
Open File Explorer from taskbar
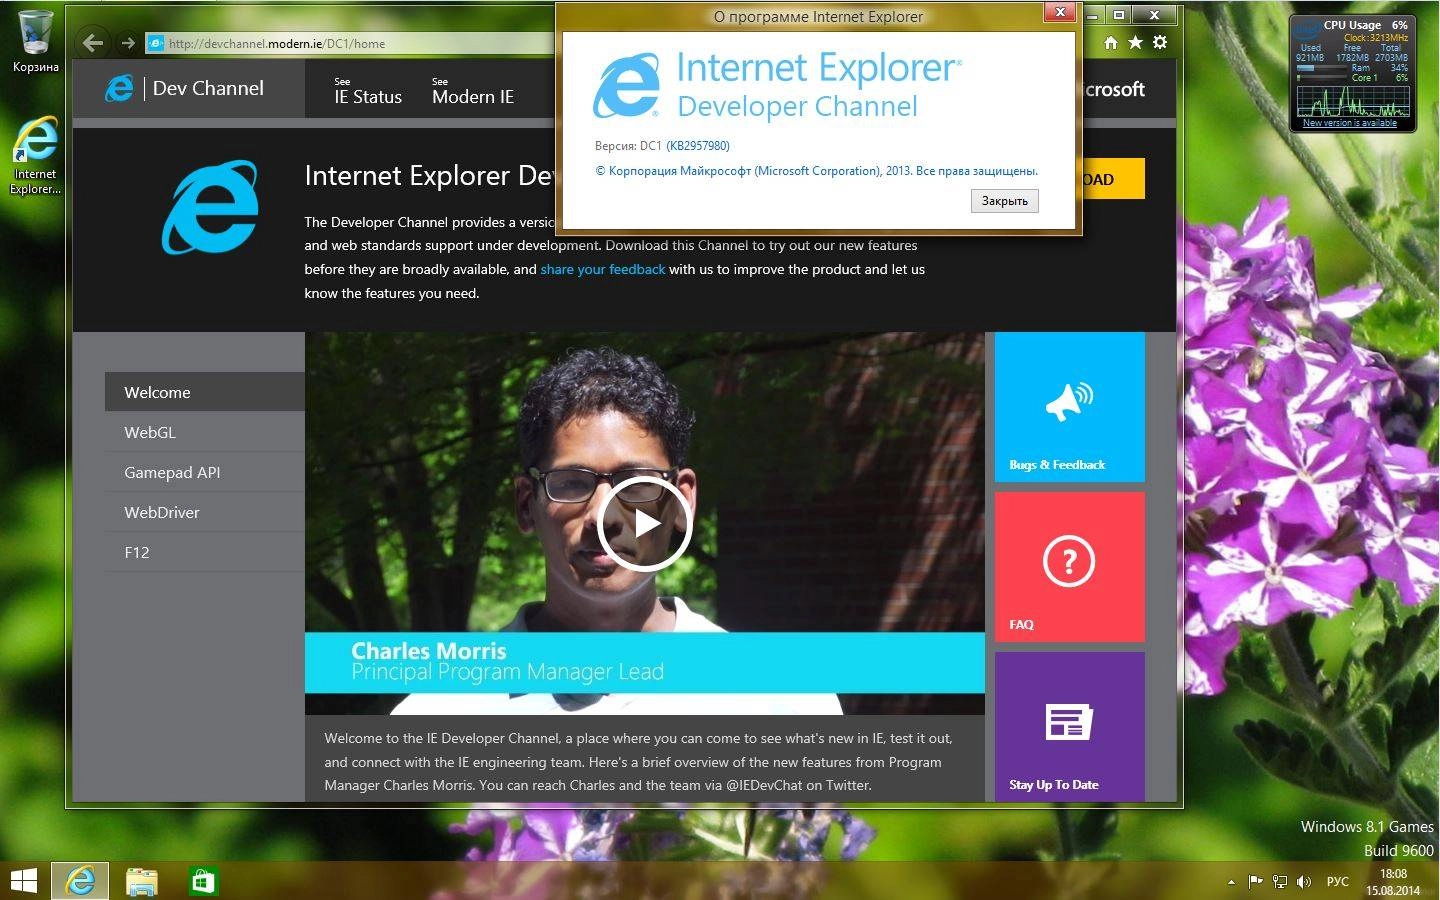coord(142,881)
